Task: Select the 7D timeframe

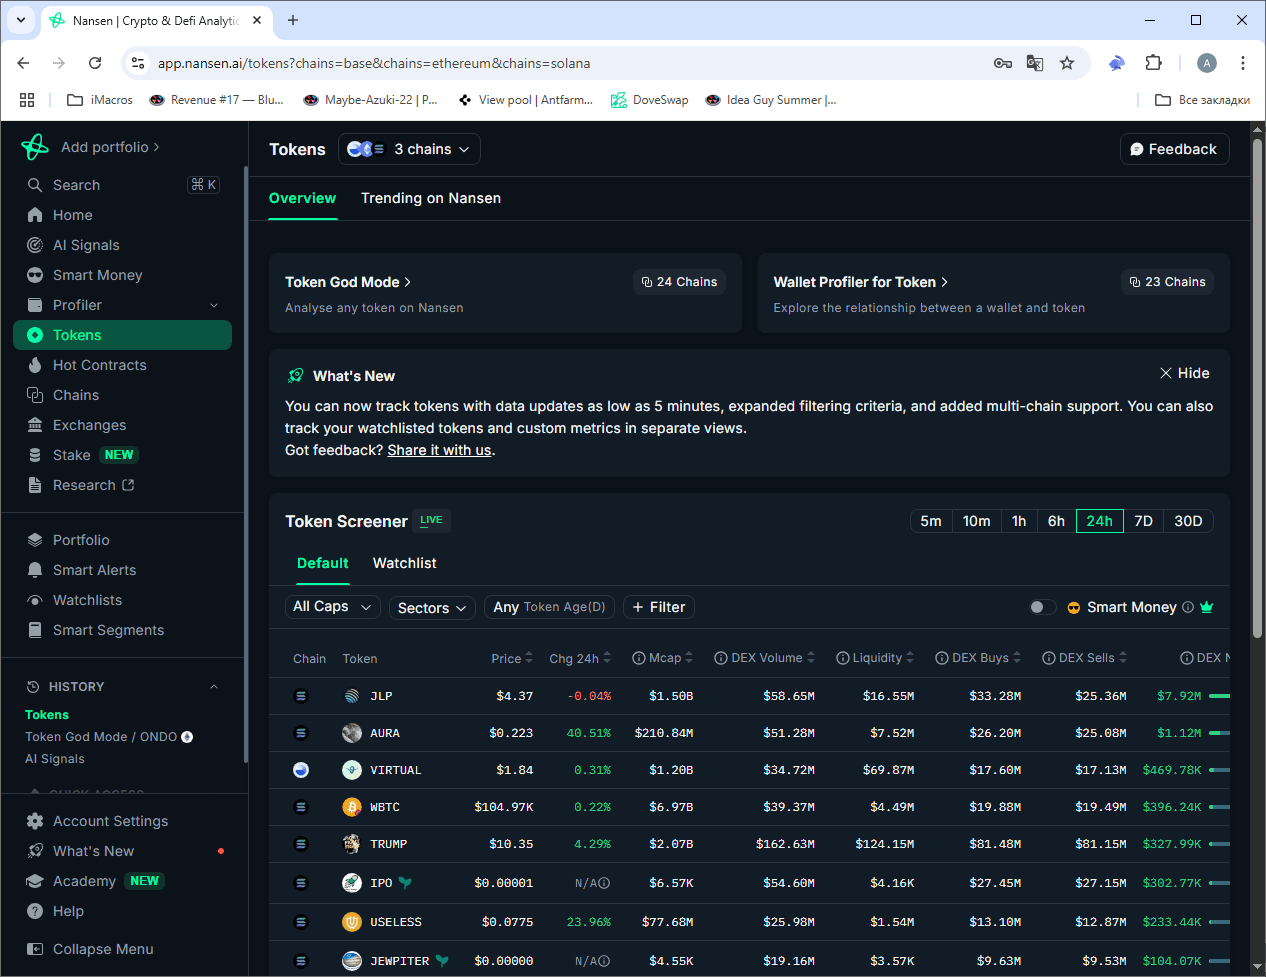Action: tap(1144, 521)
